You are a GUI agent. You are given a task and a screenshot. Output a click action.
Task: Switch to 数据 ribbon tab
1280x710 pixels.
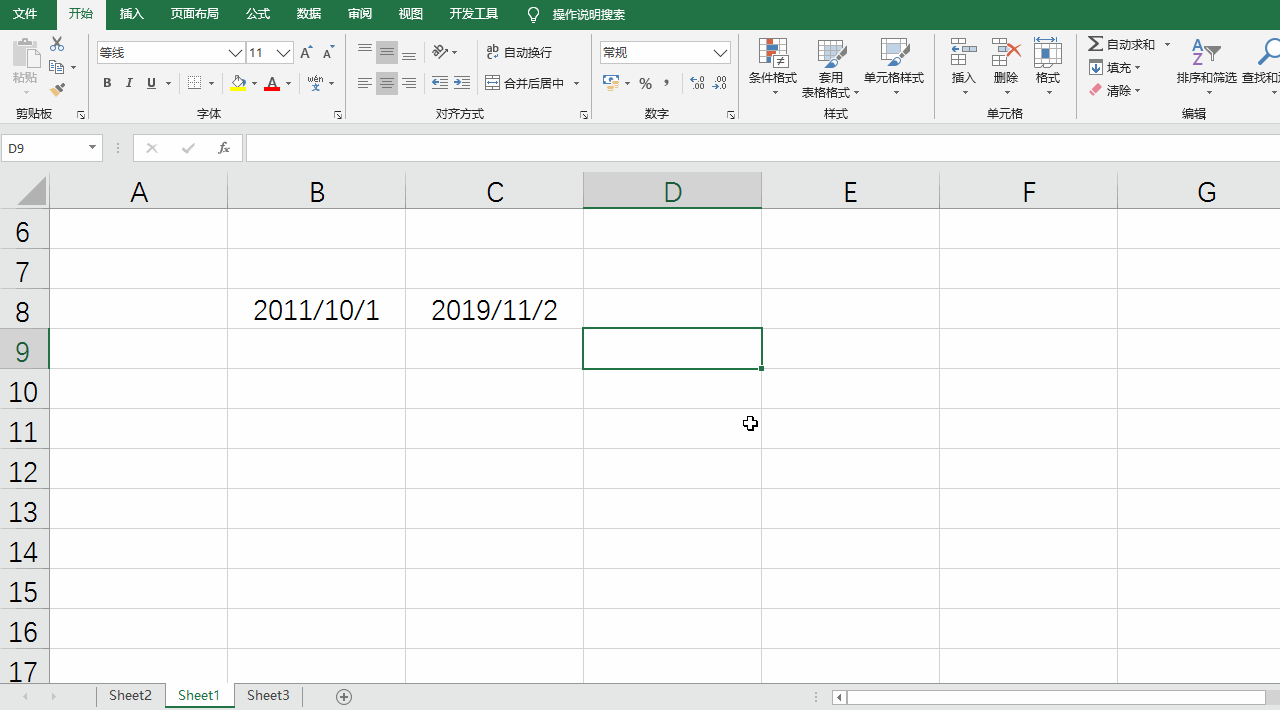pos(309,14)
